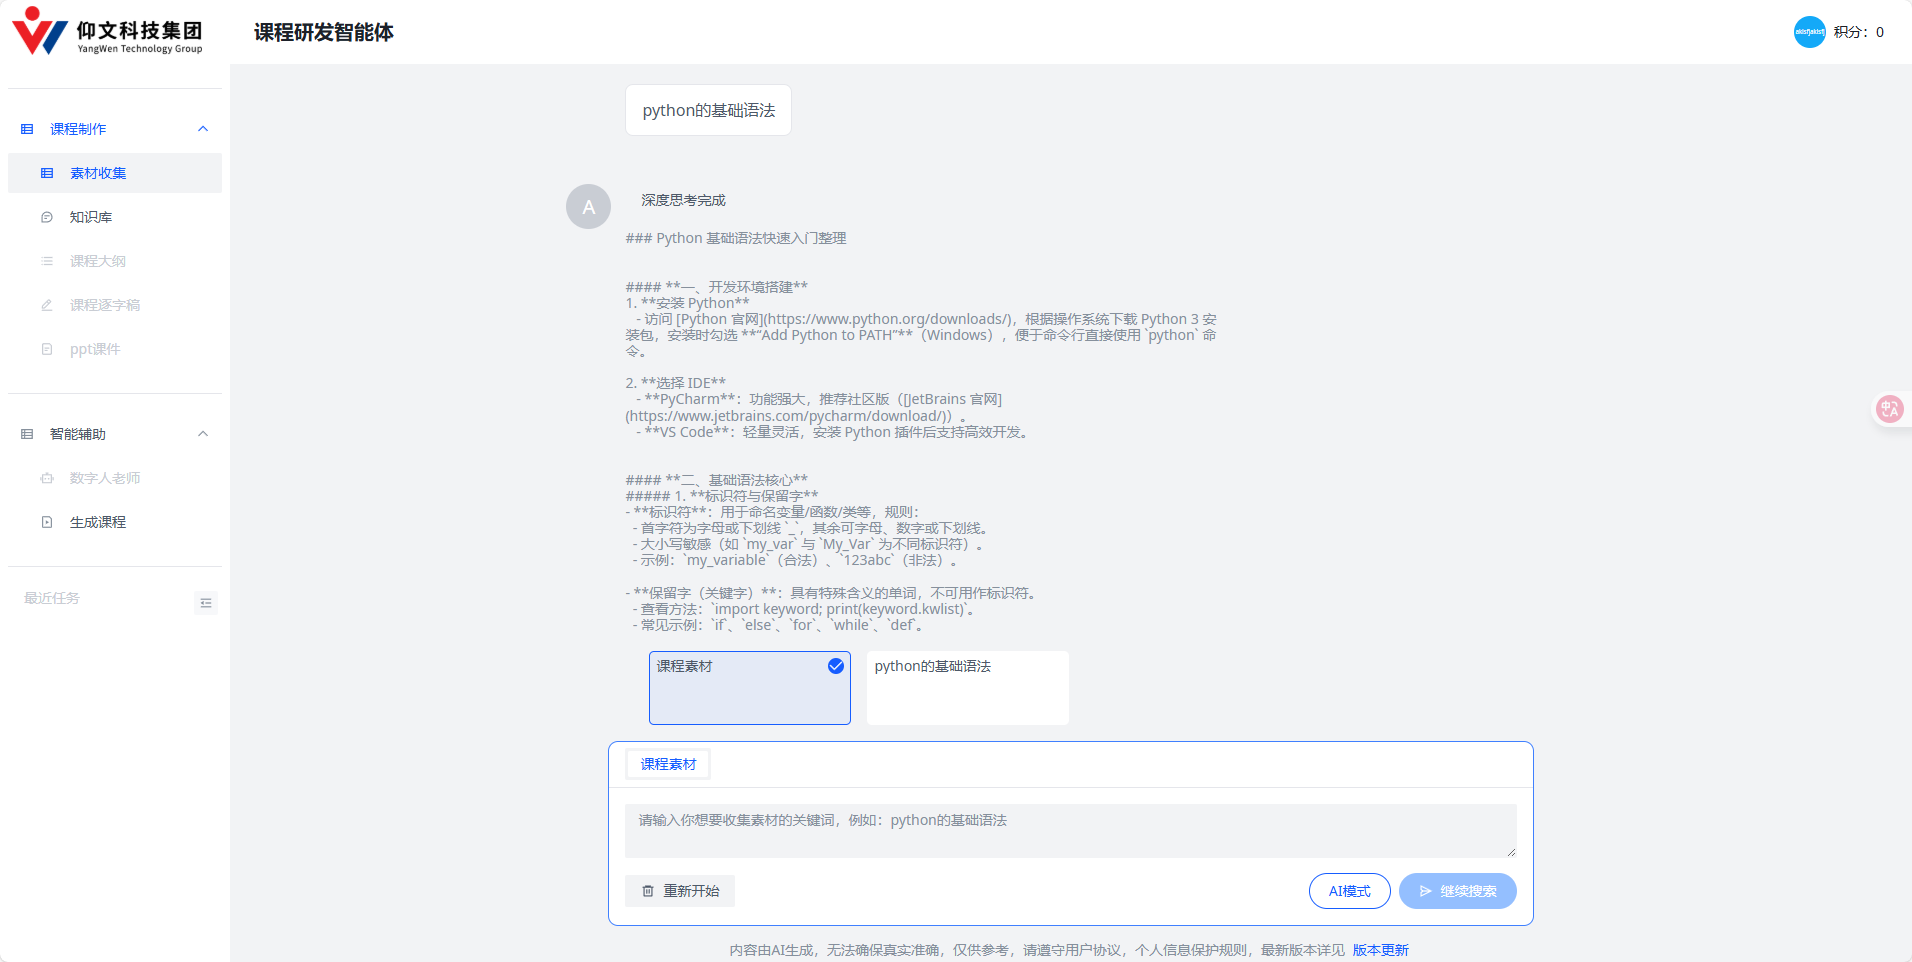Click 重新开始 to restart

[679, 890]
